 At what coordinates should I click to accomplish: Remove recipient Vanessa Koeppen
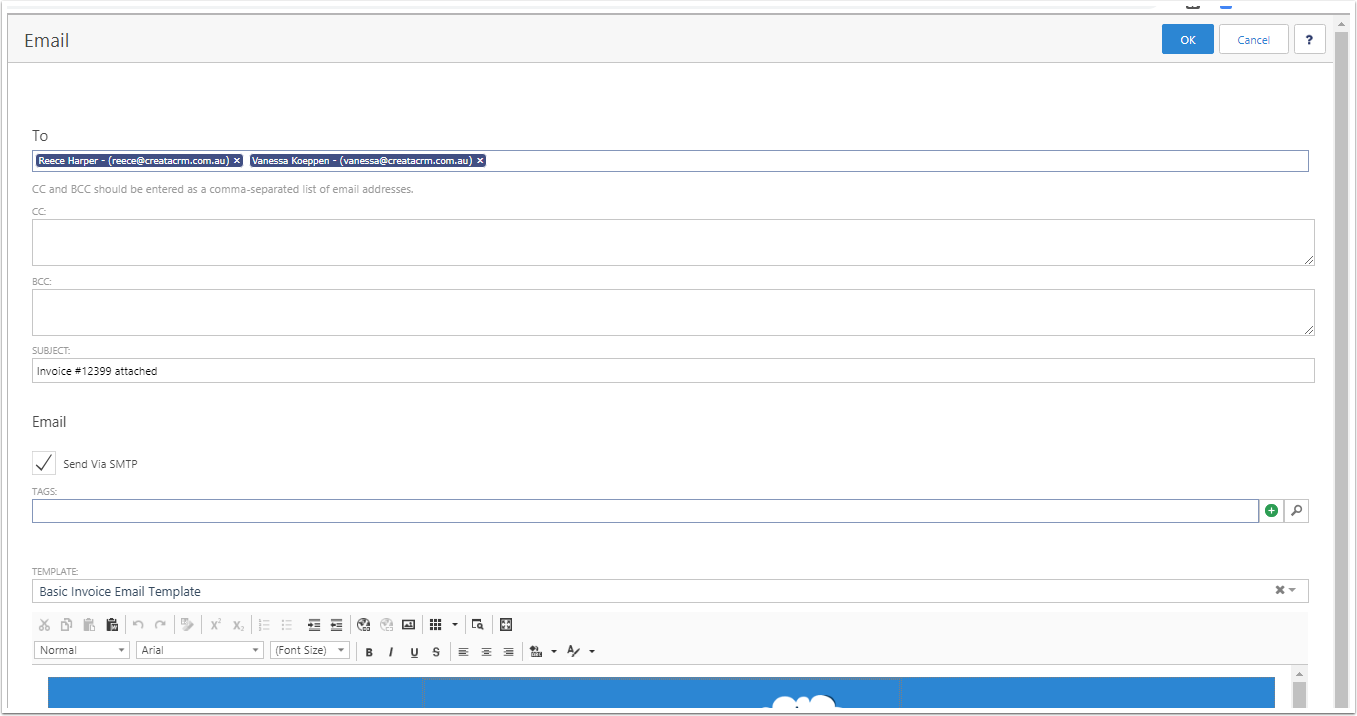pyautogui.click(x=480, y=160)
